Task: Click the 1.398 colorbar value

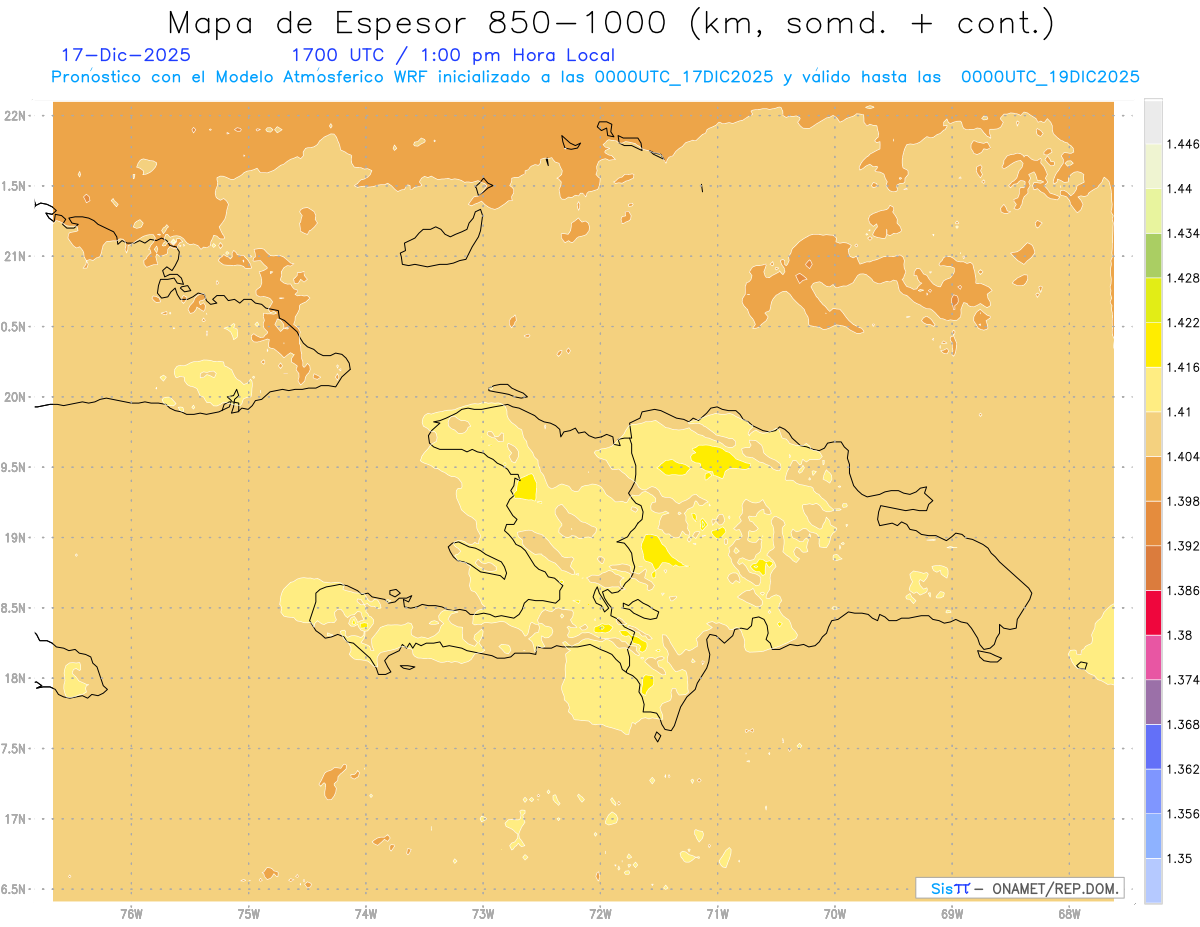Action: pos(1182,501)
